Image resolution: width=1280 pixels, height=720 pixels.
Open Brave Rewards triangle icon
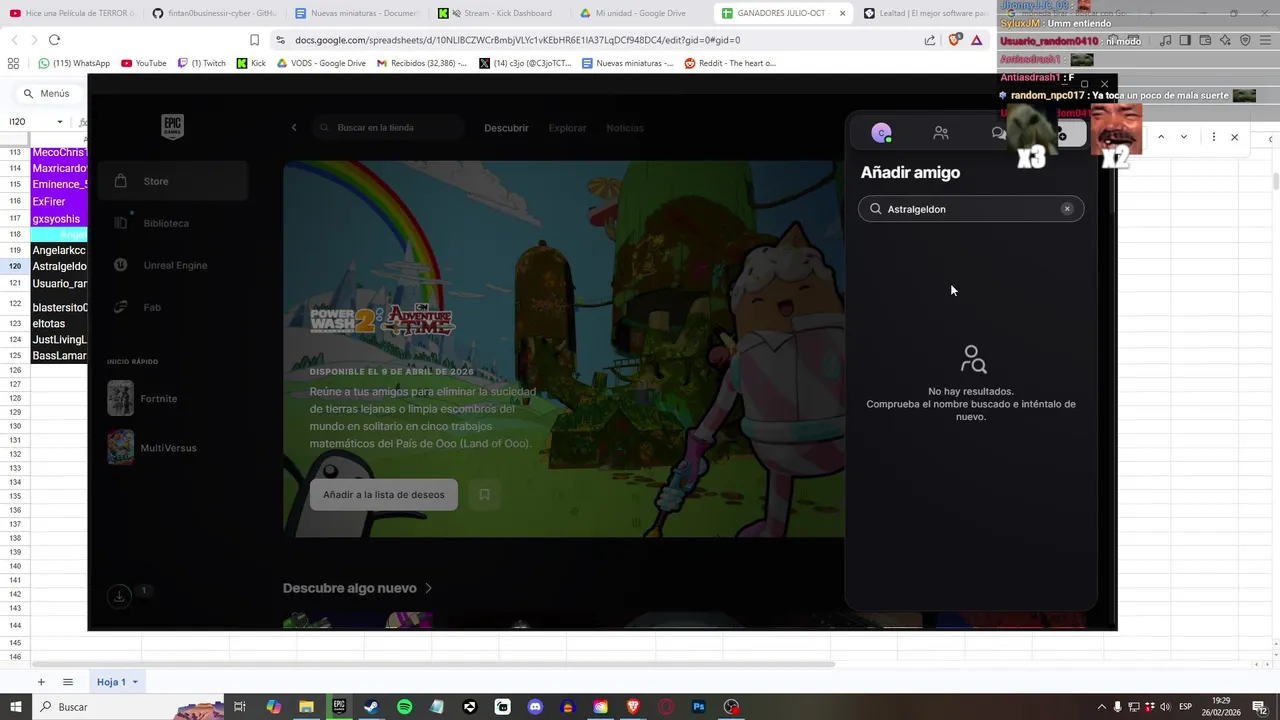[x=977, y=40]
